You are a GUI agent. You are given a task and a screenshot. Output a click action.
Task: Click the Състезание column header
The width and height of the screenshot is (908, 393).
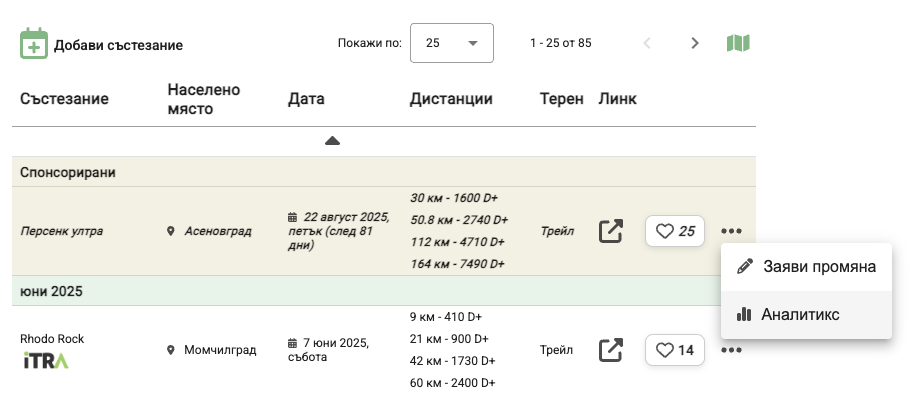[x=64, y=99]
